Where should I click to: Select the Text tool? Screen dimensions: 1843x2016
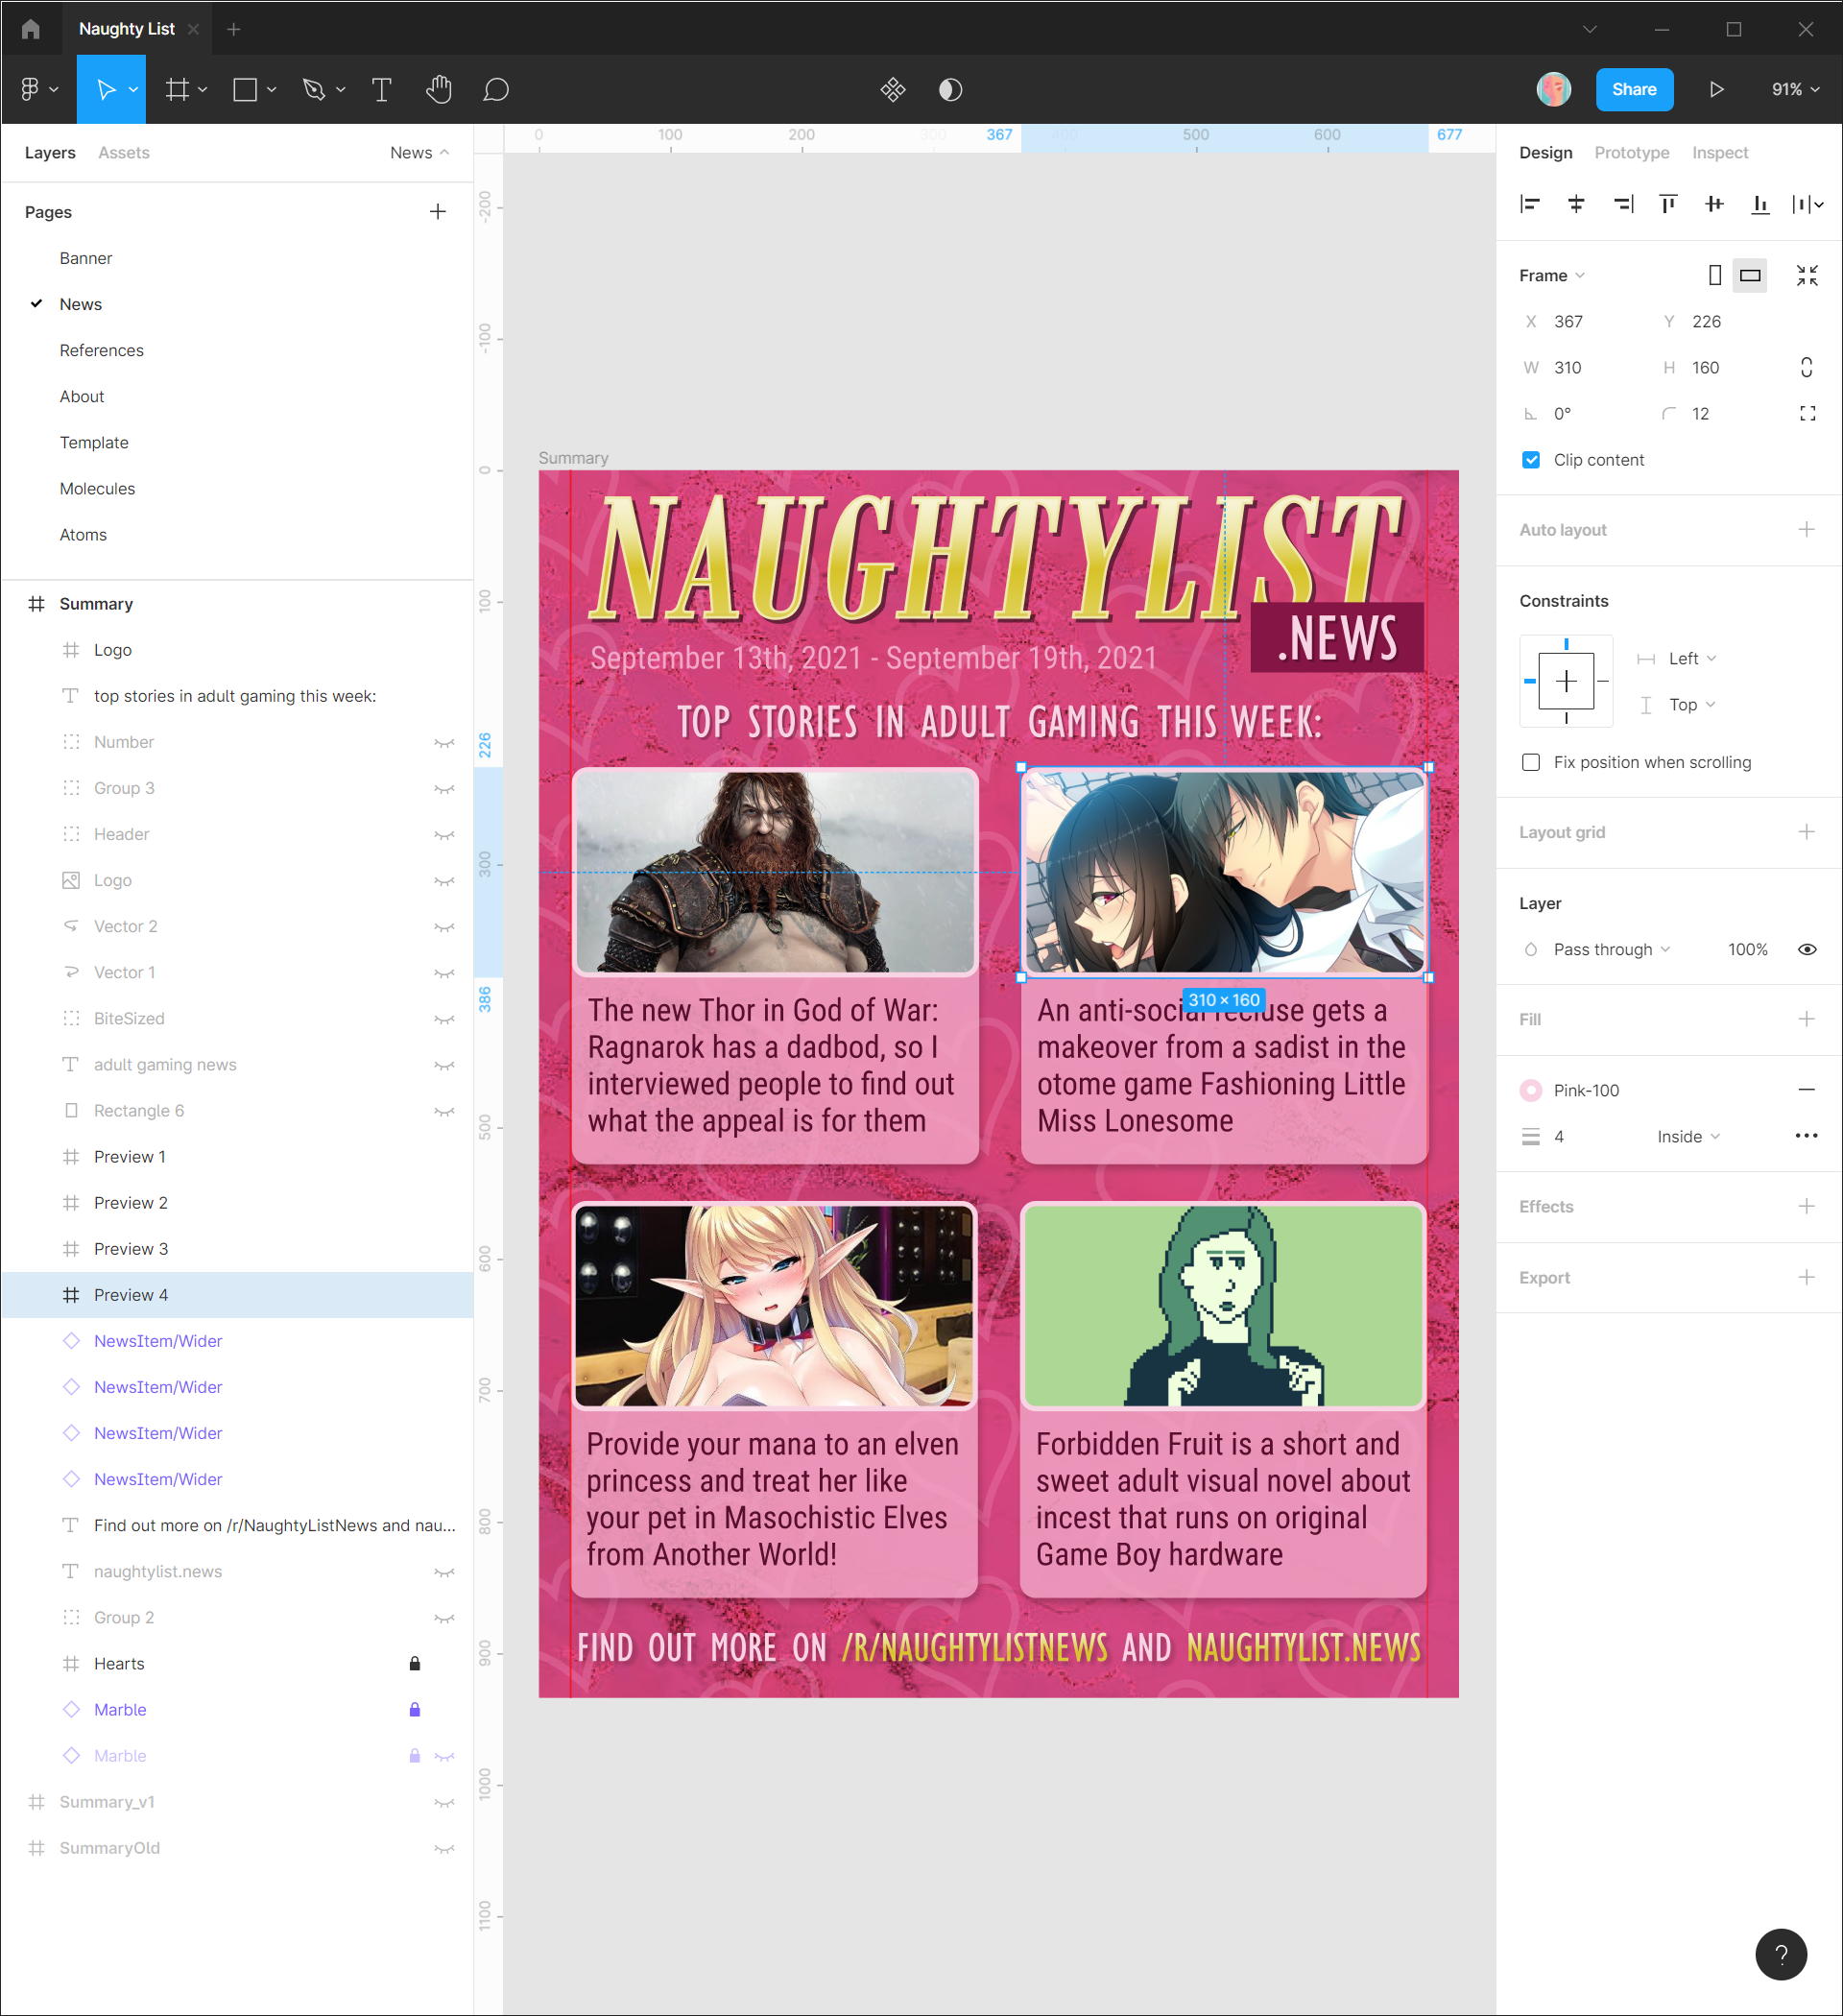click(x=381, y=89)
